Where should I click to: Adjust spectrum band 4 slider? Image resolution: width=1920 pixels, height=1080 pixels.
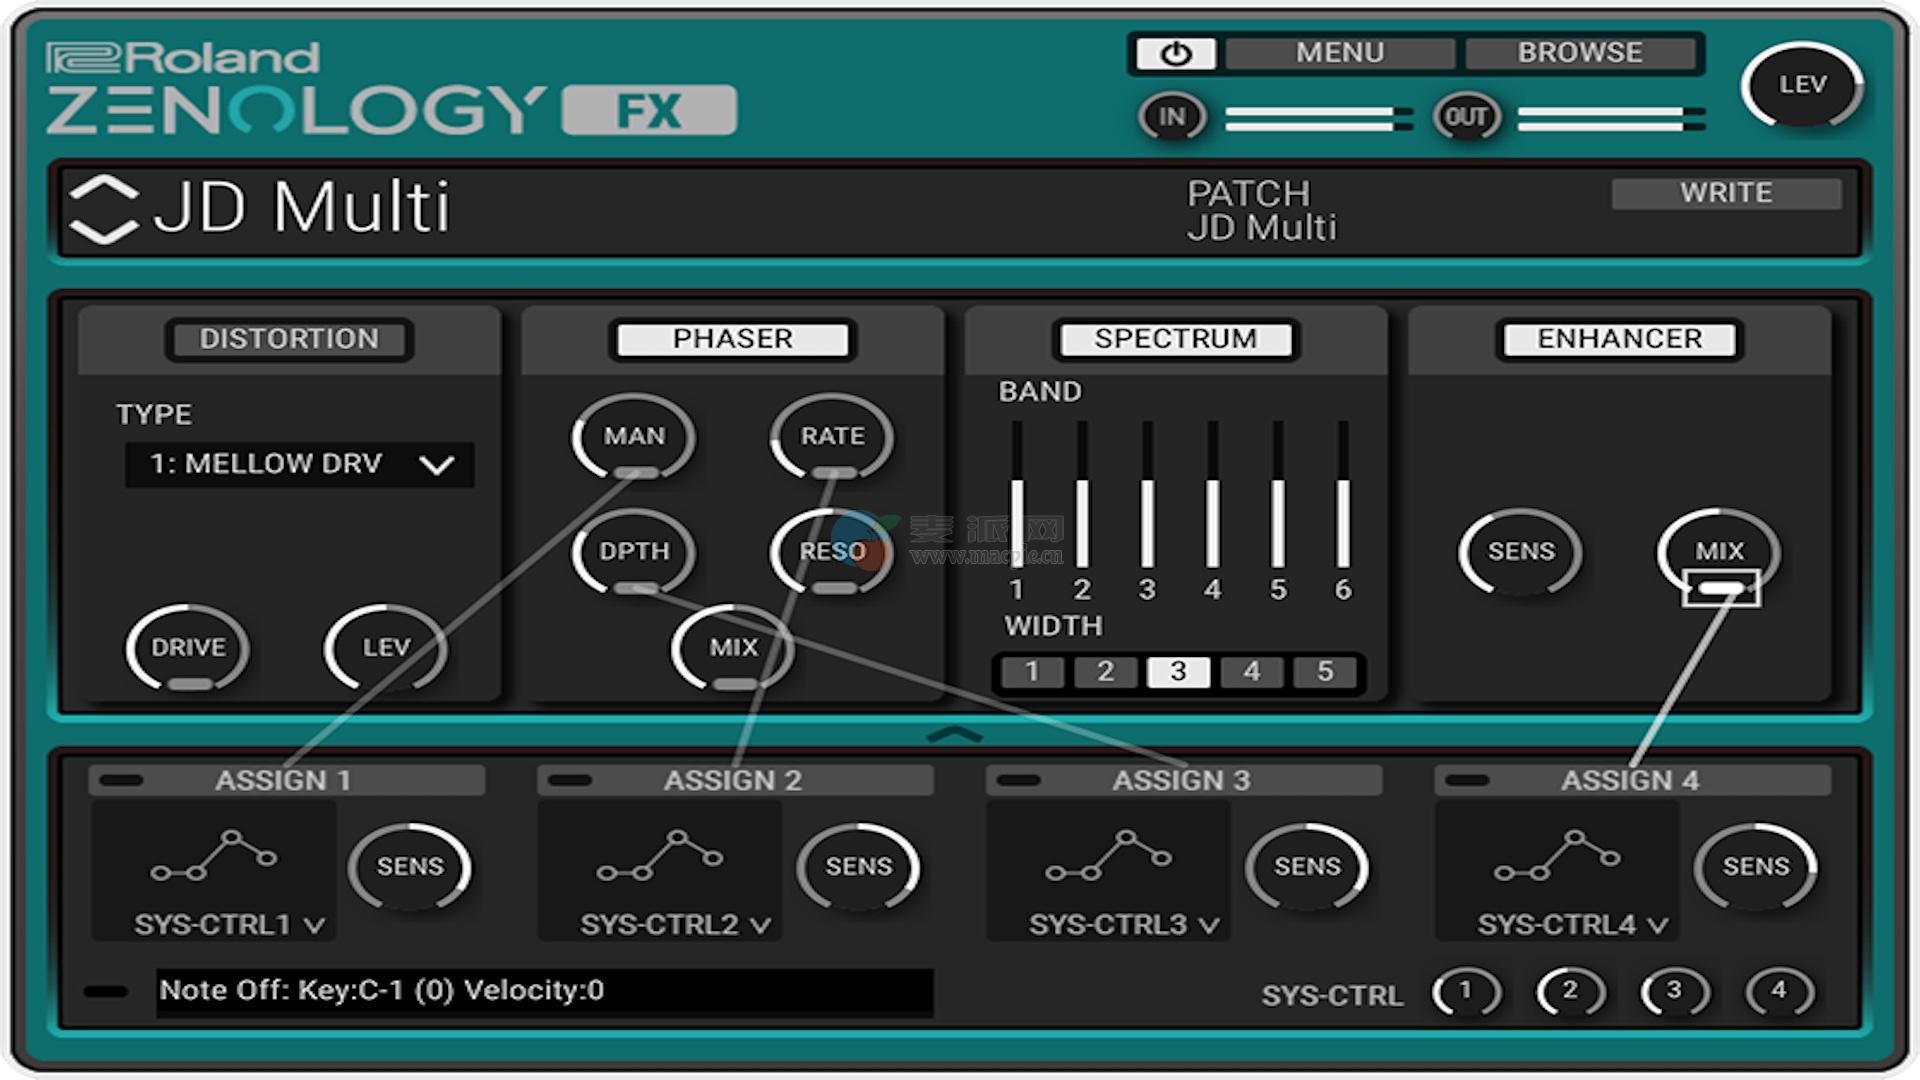1212,495
